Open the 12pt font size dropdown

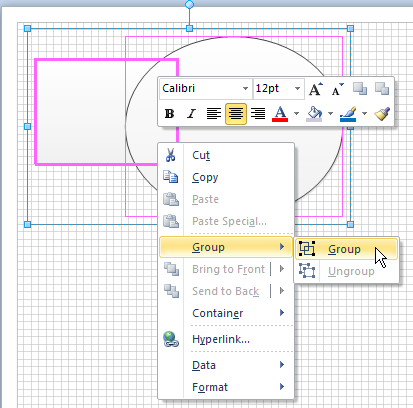(x=297, y=89)
